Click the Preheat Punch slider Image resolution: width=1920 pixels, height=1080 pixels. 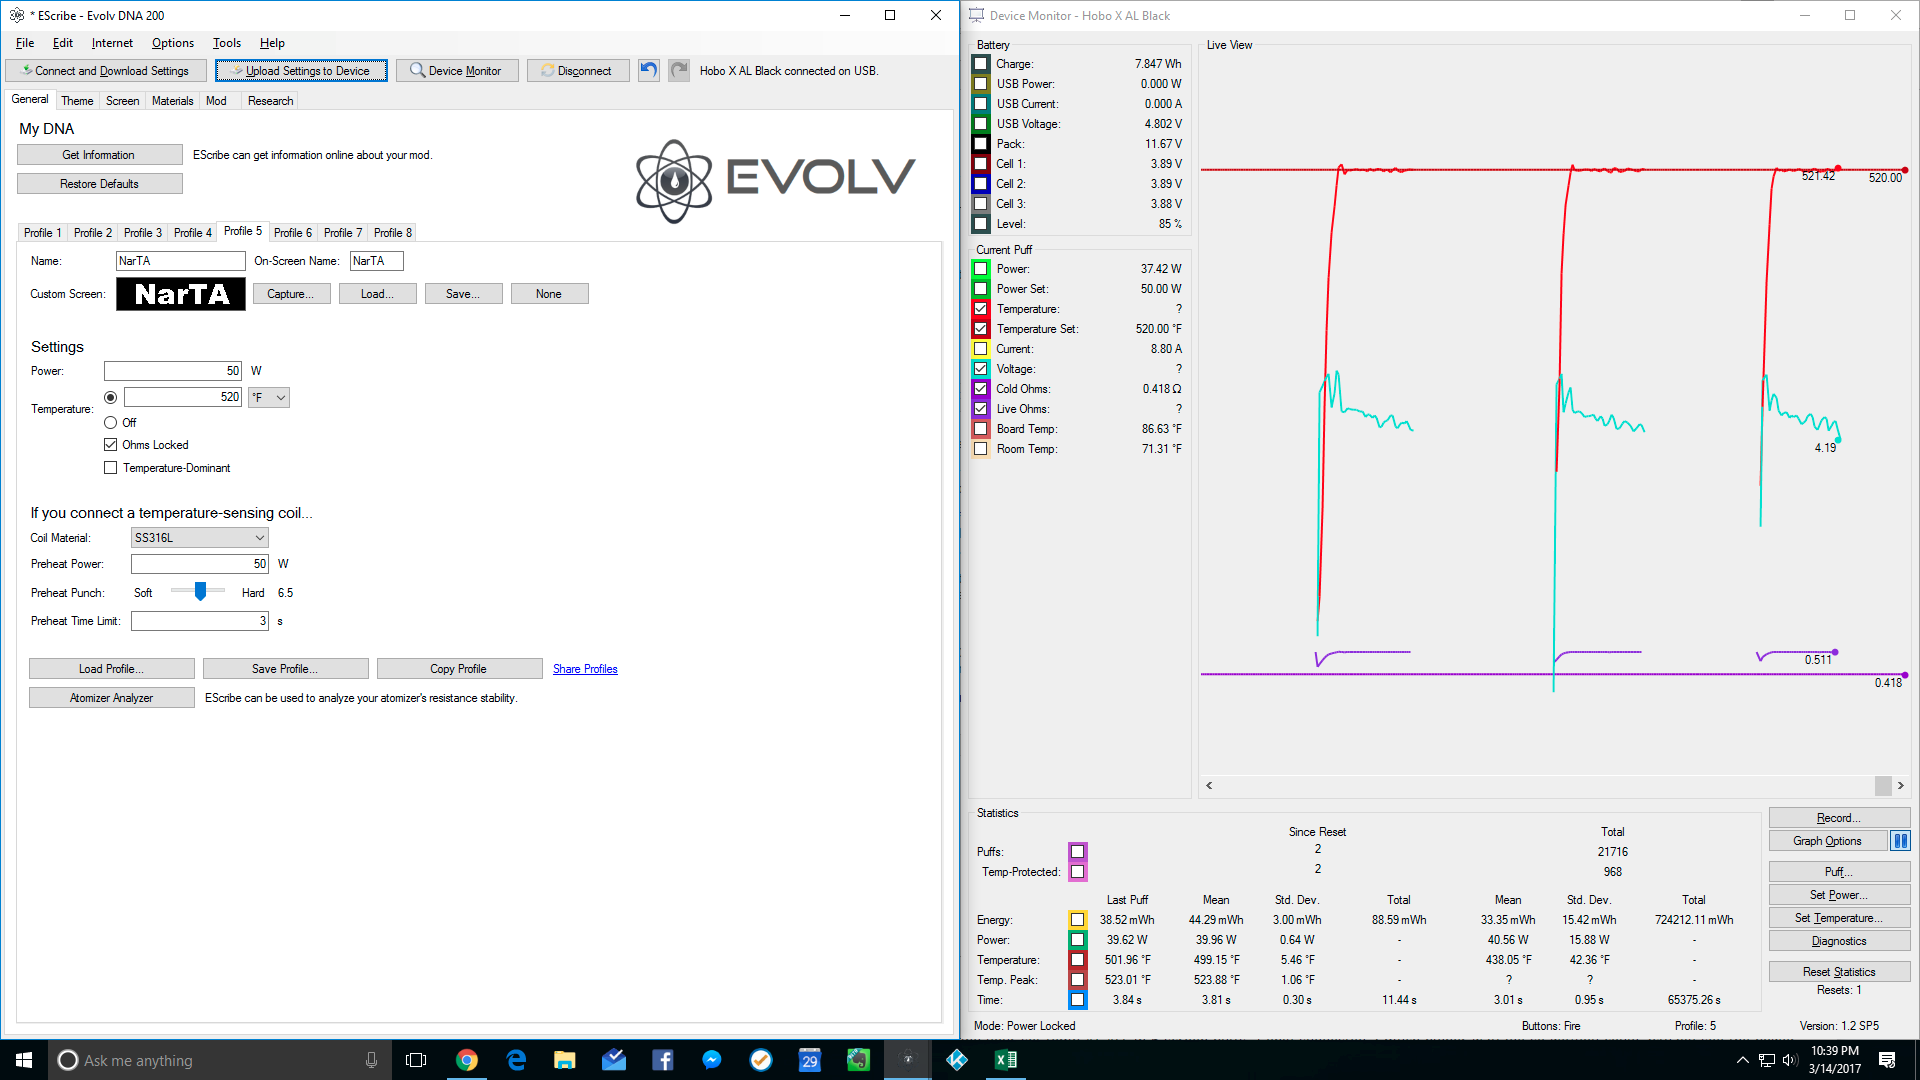(x=200, y=592)
